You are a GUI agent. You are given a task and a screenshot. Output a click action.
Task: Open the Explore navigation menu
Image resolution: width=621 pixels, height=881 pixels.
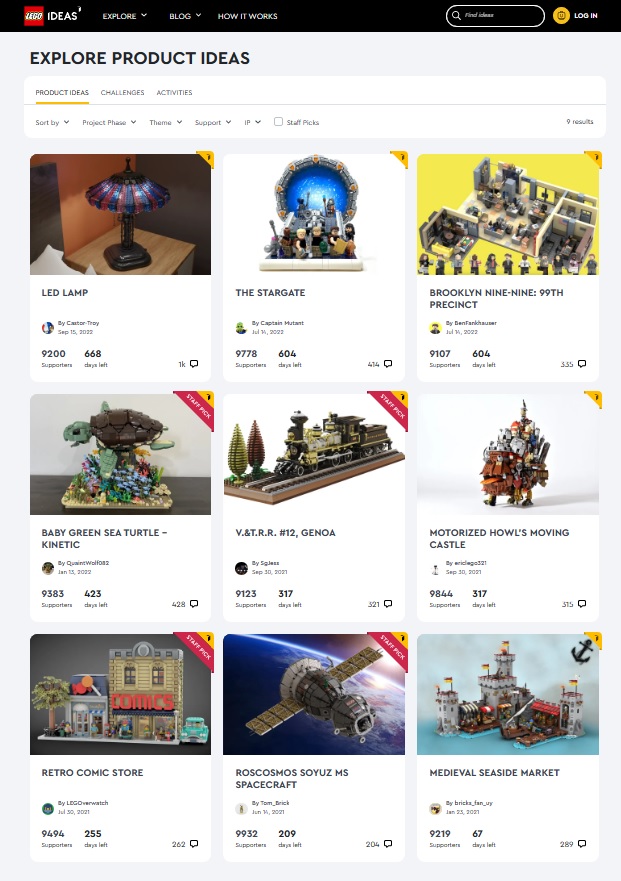coord(125,16)
